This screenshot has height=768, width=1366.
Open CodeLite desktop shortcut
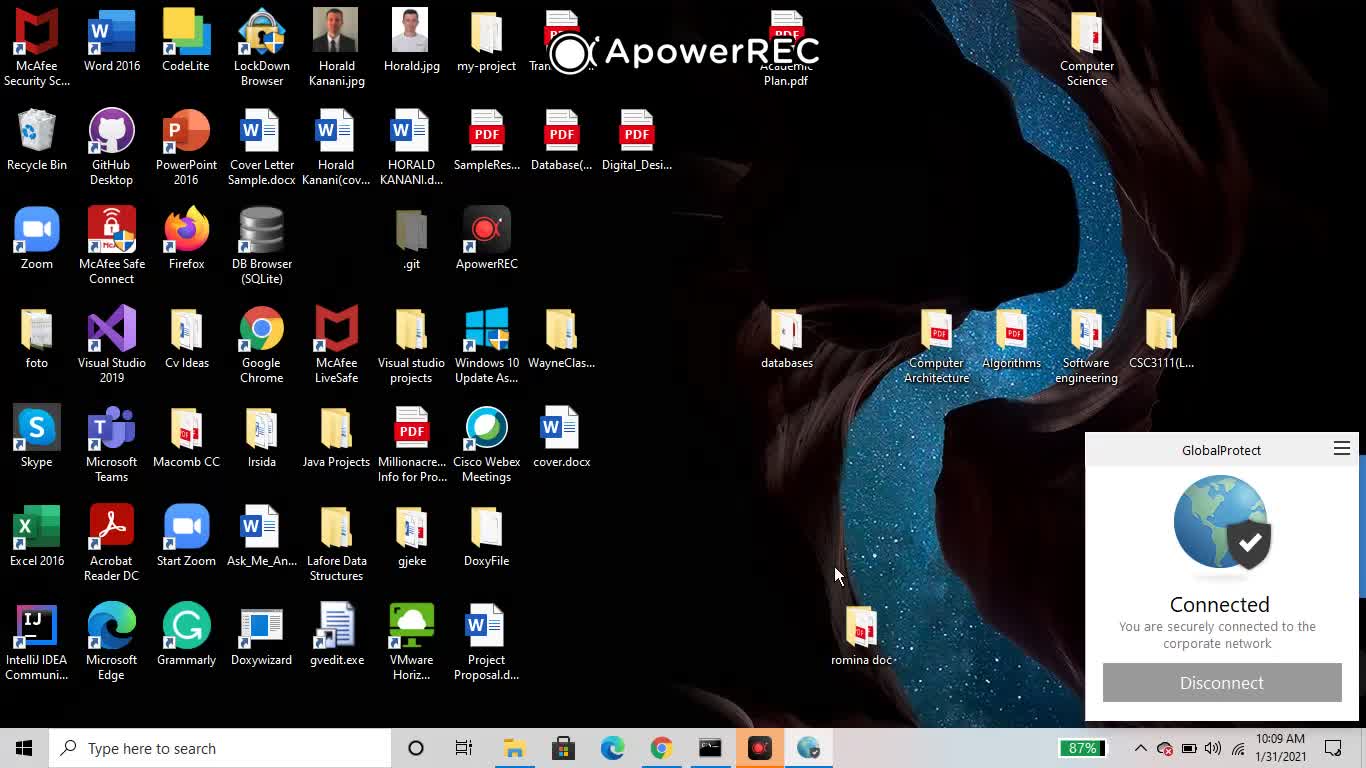pos(186,40)
